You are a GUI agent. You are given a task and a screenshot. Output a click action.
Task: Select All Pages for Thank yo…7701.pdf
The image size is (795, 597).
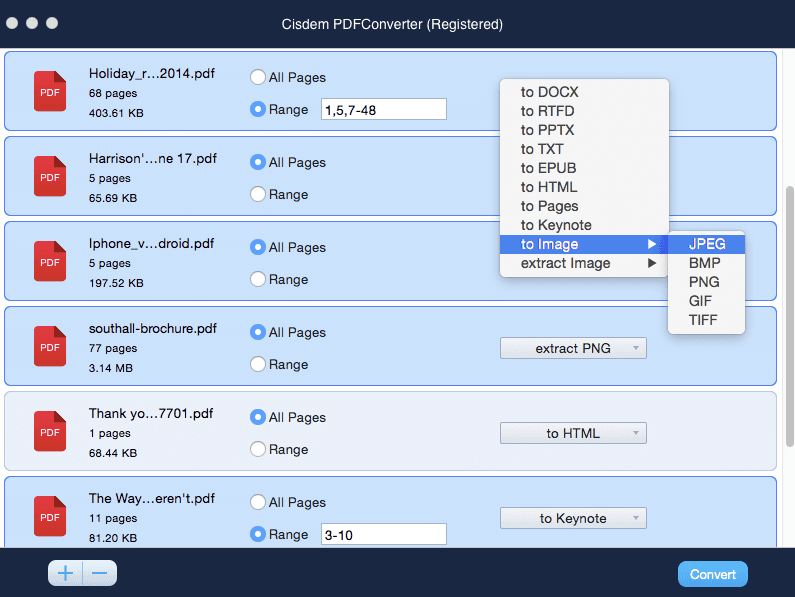(x=258, y=417)
